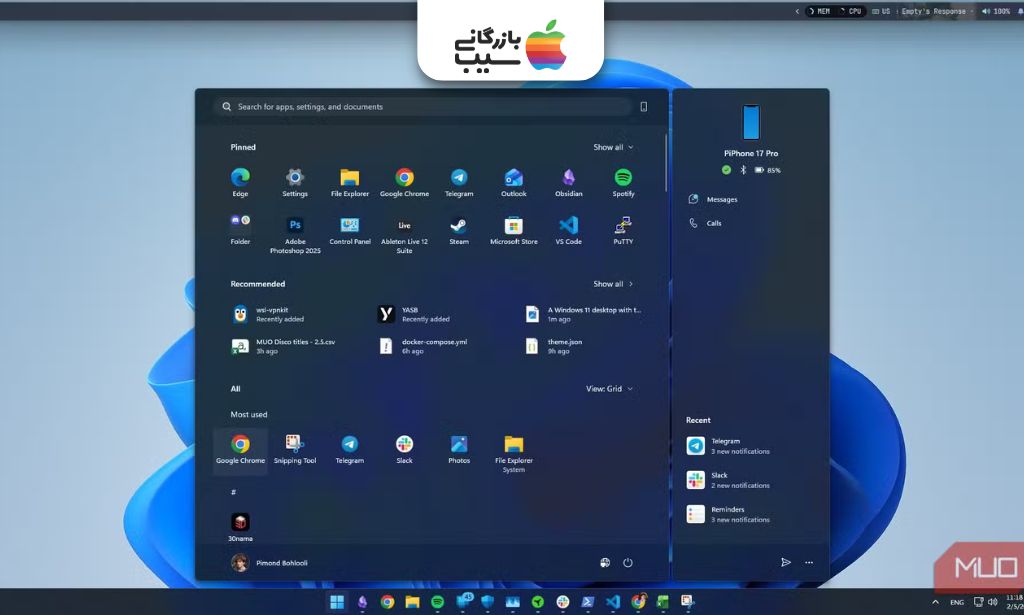The image size is (1024, 615).
Task: Open the recommended theme.json file
Action: point(554,346)
